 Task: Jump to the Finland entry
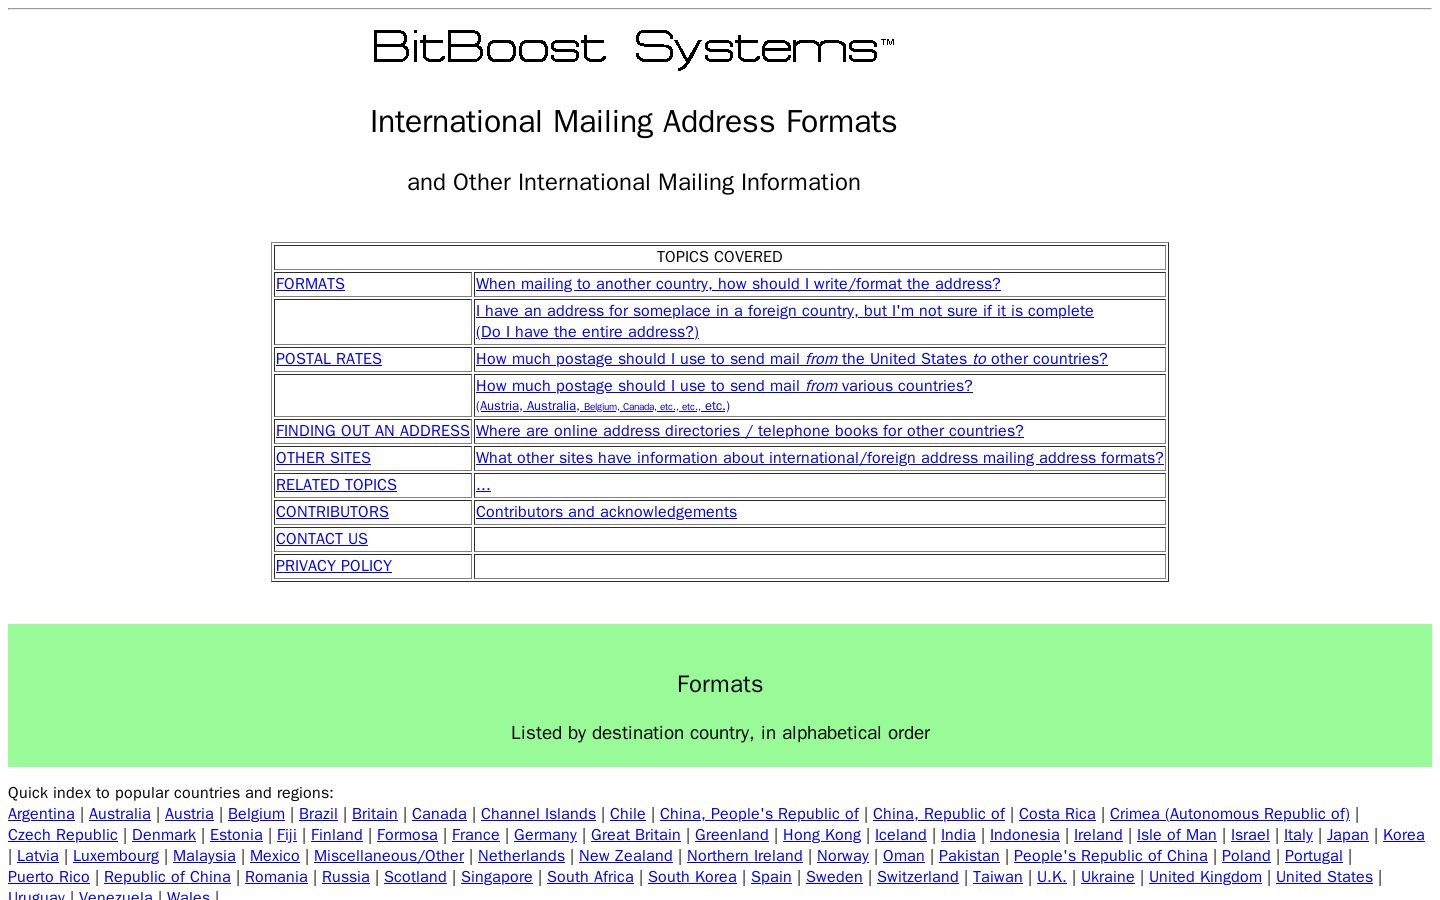click(x=337, y=835)
